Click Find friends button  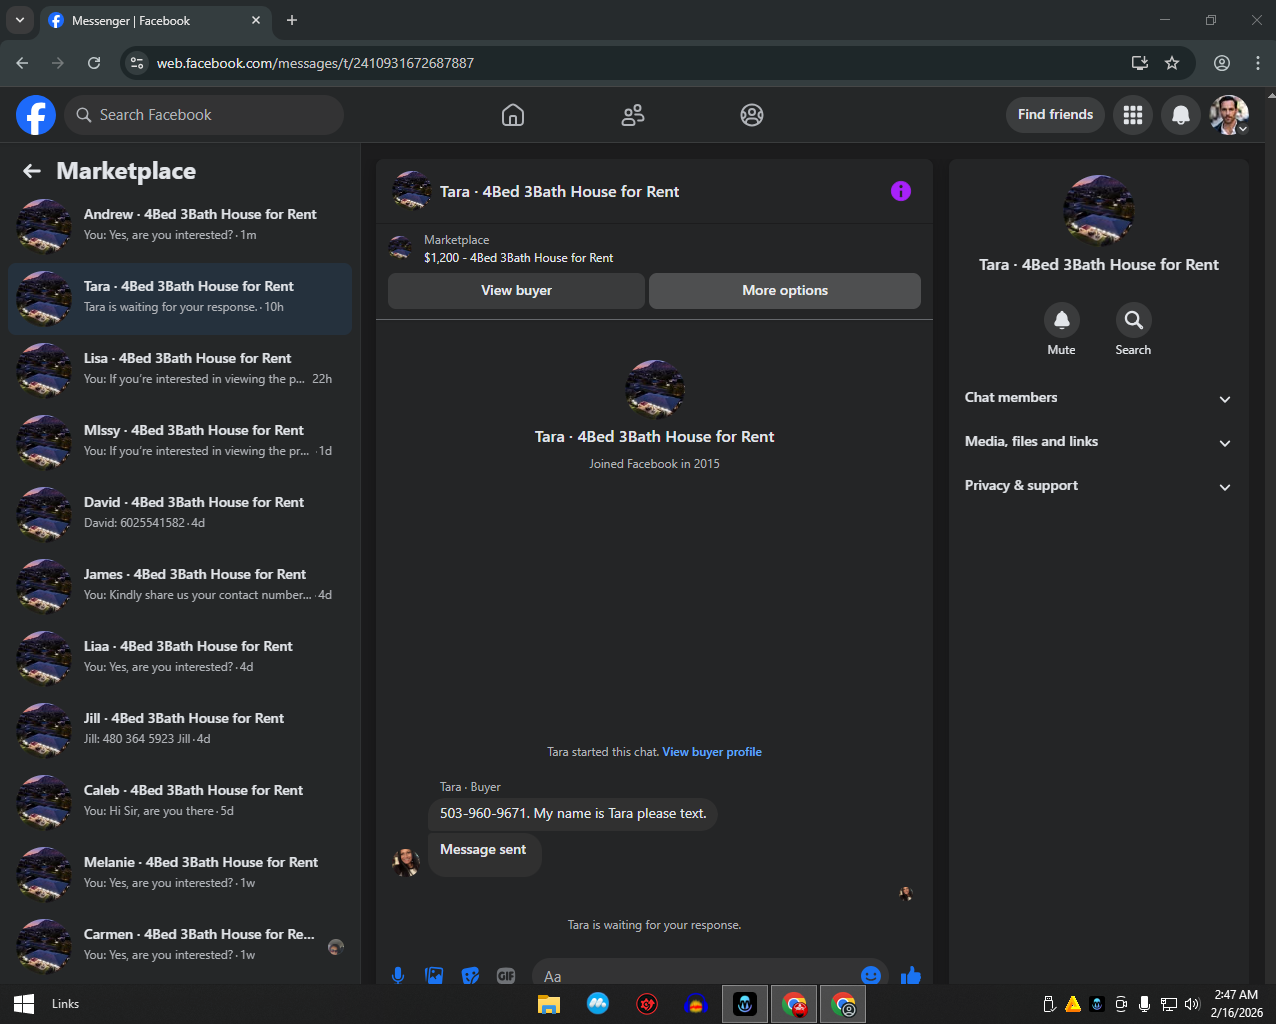click(x=1055, y=115)
